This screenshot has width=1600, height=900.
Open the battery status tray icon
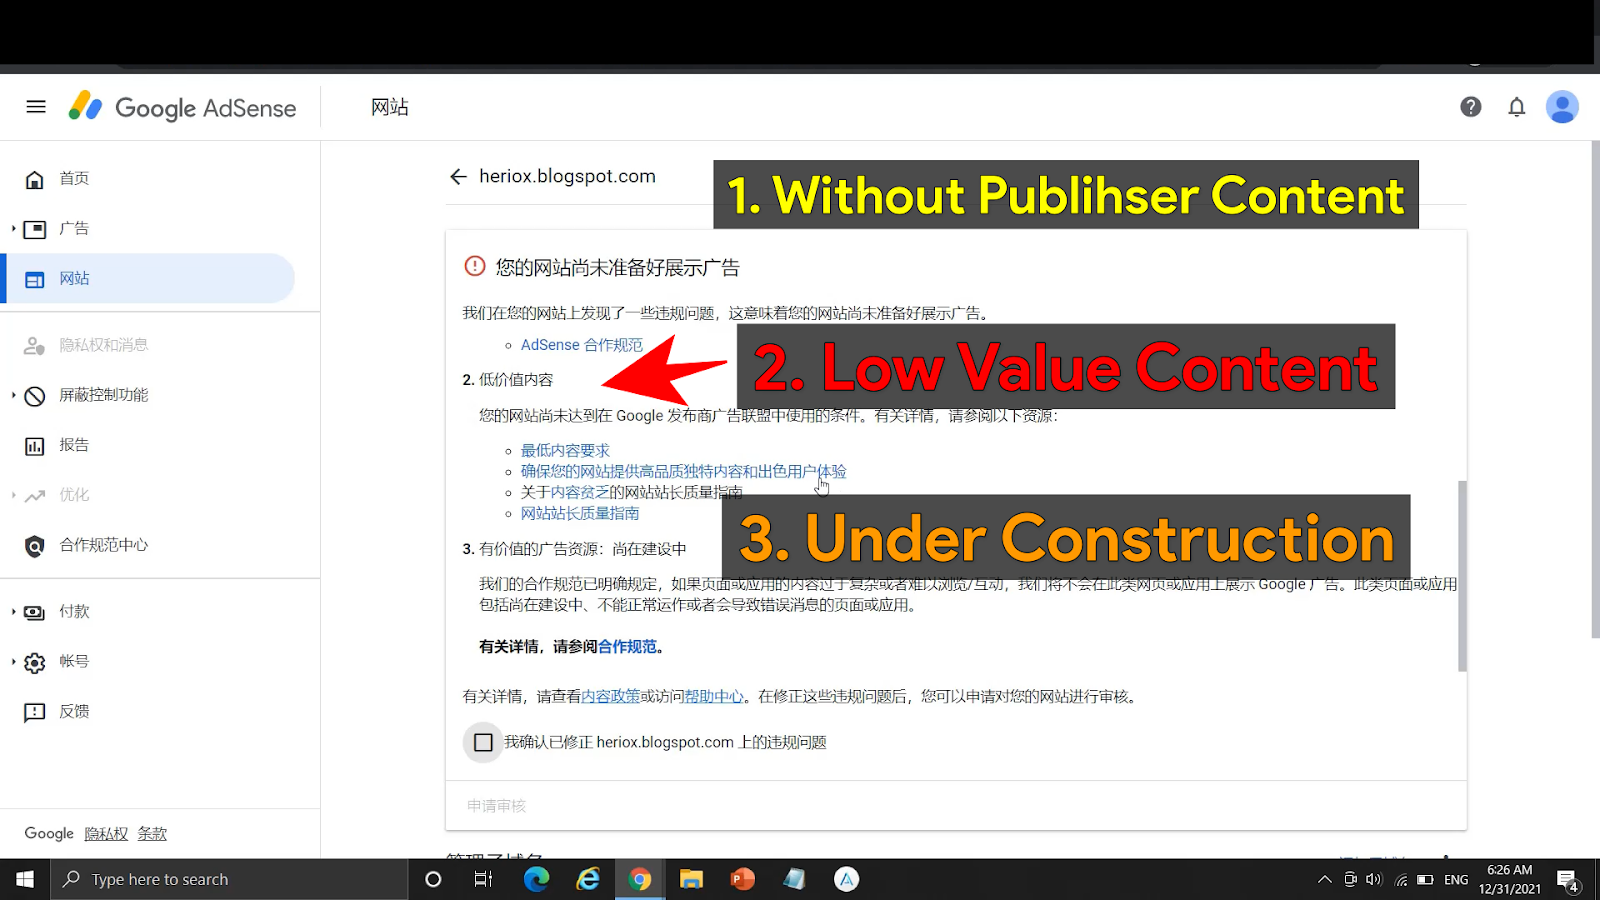(x=1425, y=880)
